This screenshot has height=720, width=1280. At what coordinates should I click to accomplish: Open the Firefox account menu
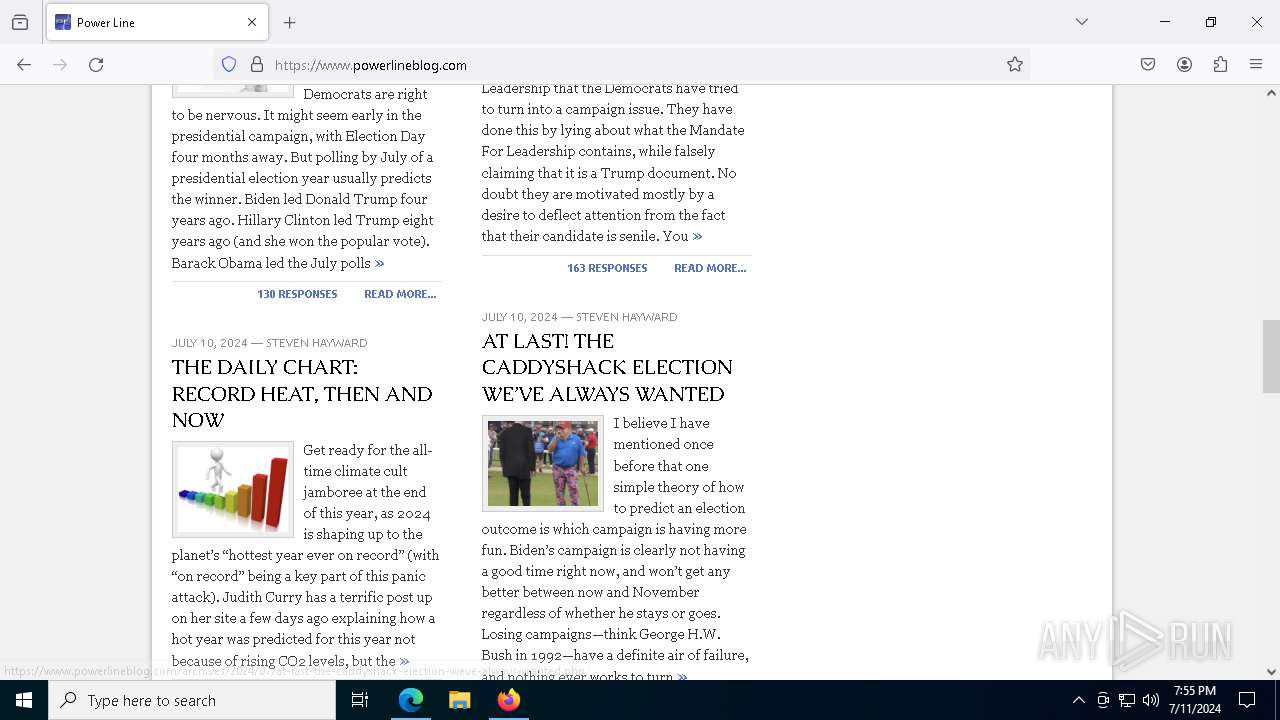tap(1184, 65)
